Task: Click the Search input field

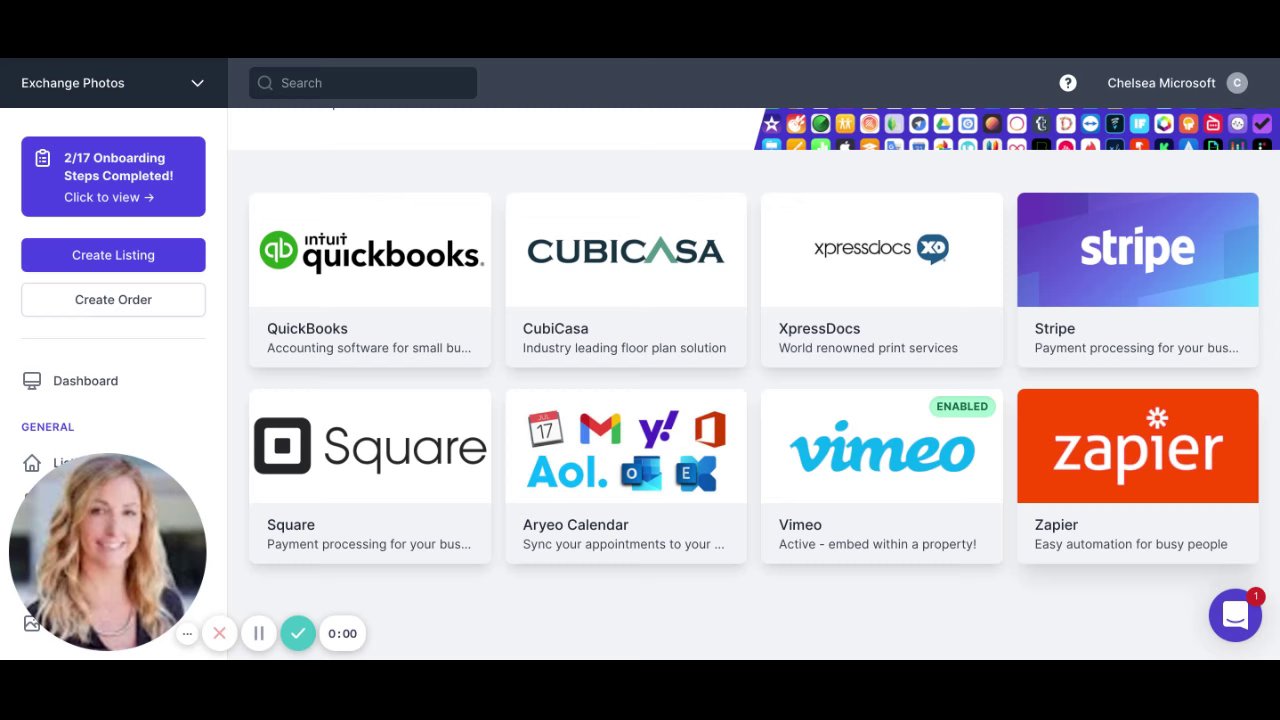Action: (363, 83)
